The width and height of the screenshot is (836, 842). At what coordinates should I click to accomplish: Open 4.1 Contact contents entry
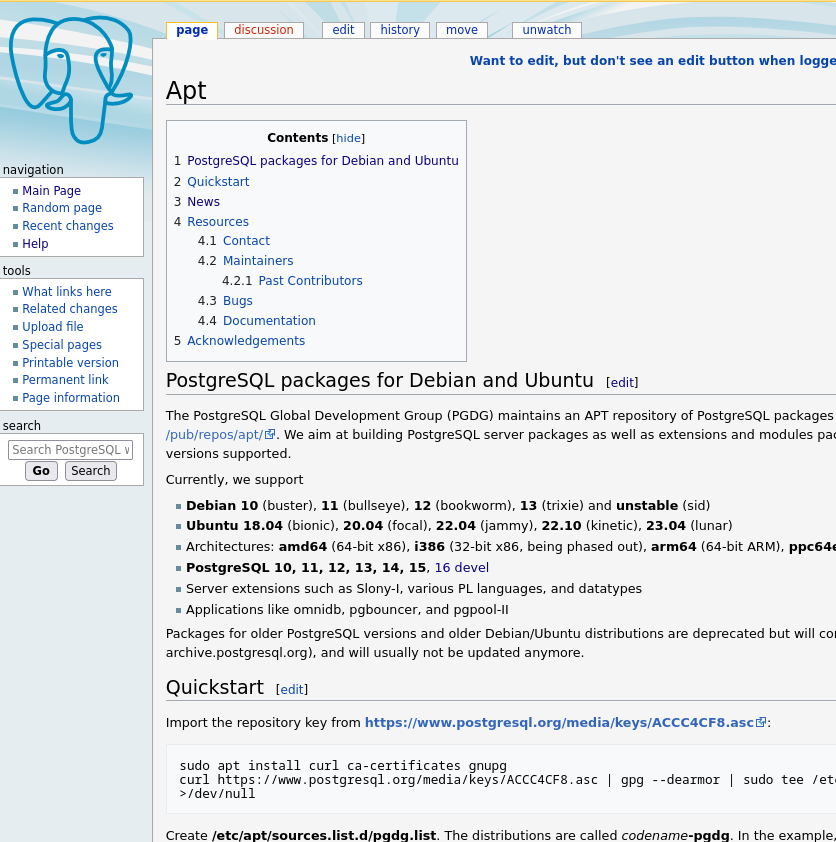[246, 241]
